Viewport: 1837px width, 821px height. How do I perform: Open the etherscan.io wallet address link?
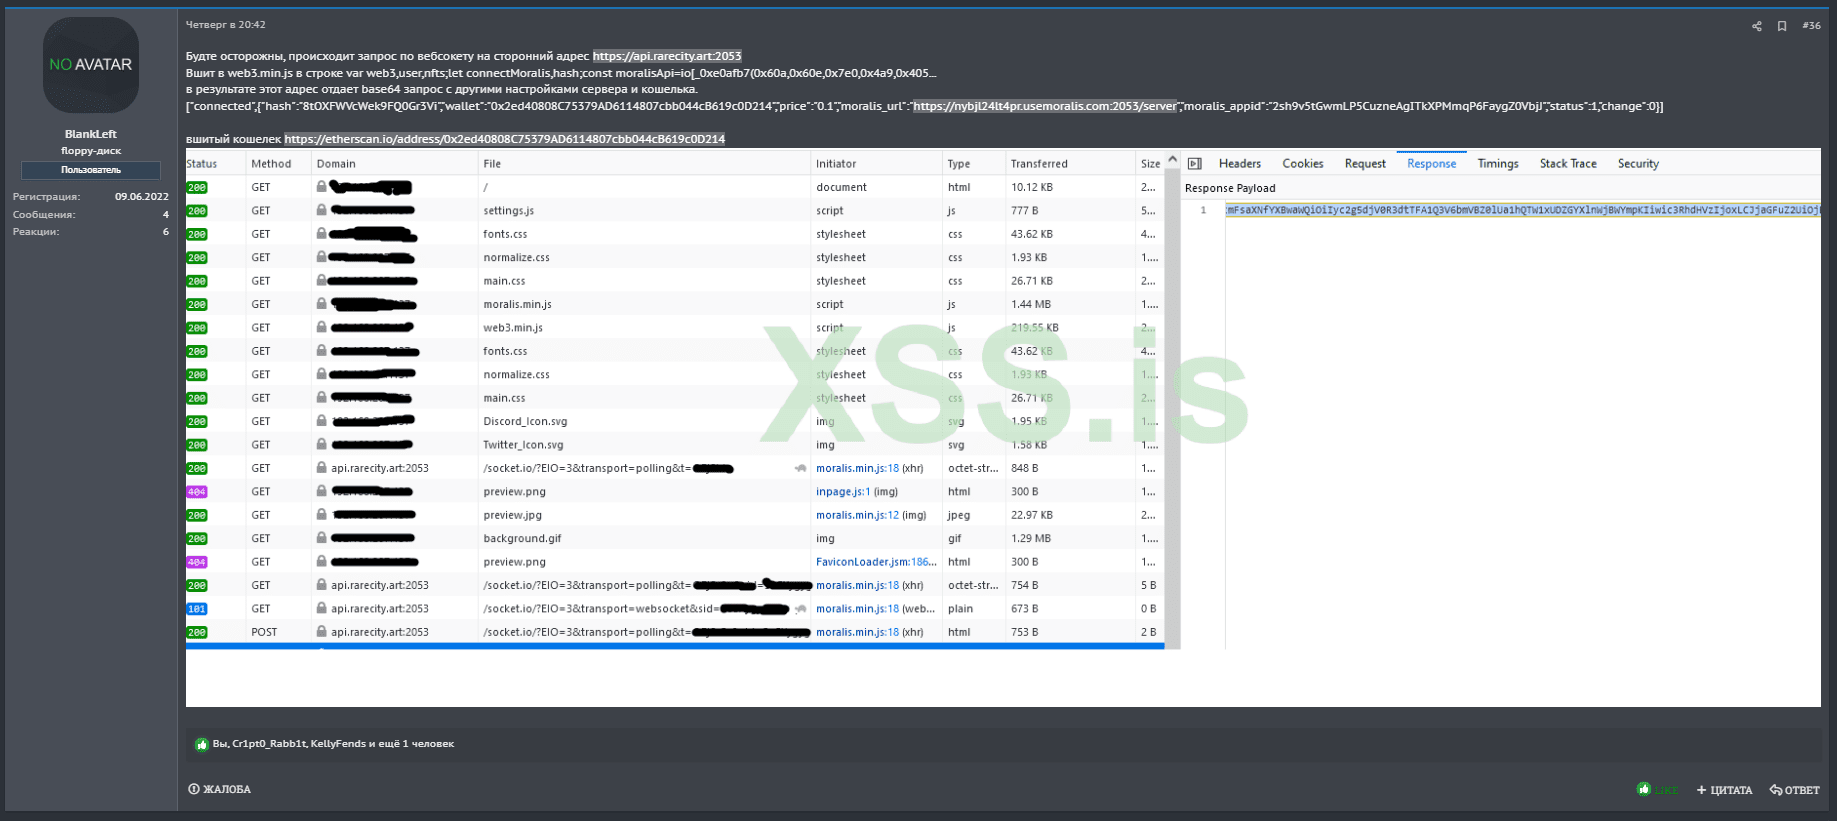pos(504,139)
